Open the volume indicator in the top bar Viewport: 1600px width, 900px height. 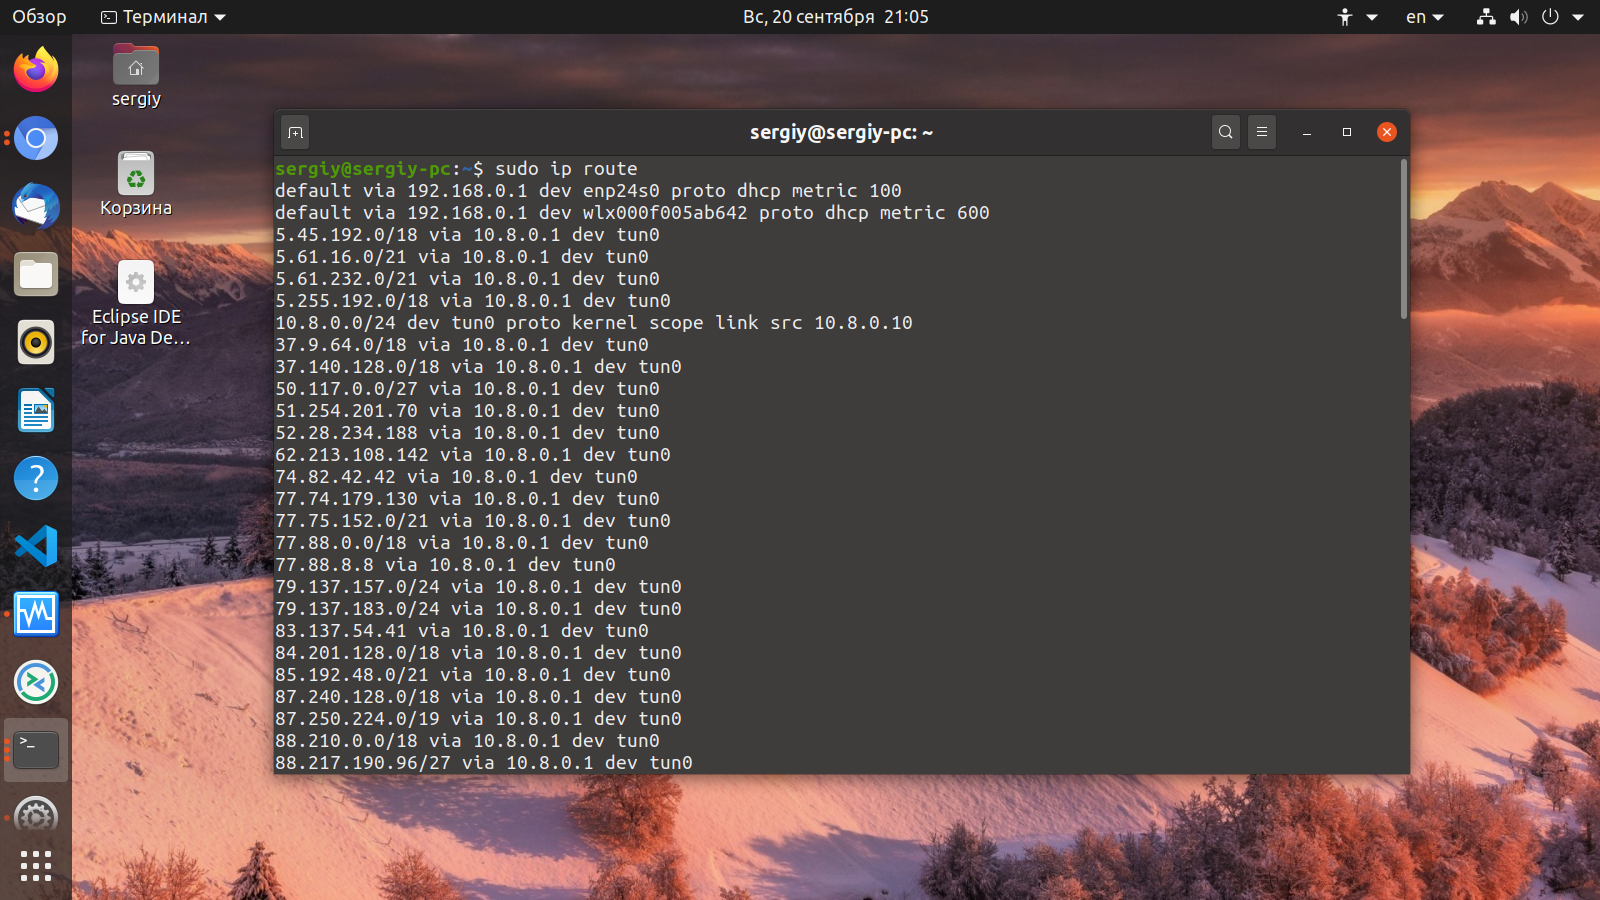[1519, 17]
